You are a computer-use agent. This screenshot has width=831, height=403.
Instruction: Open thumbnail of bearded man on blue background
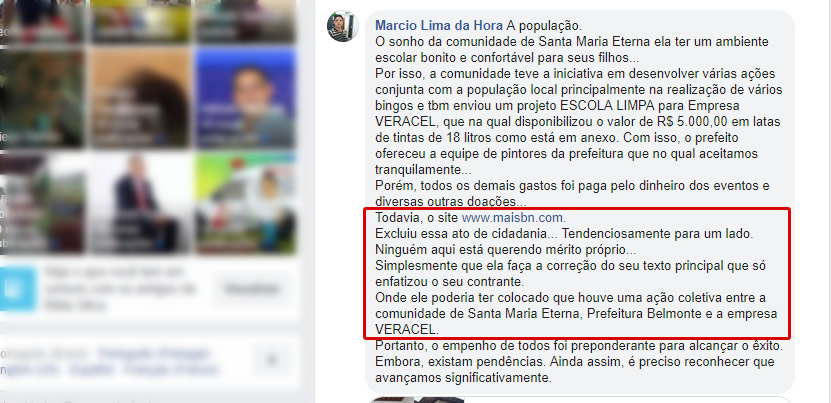[x=245, y=98]
